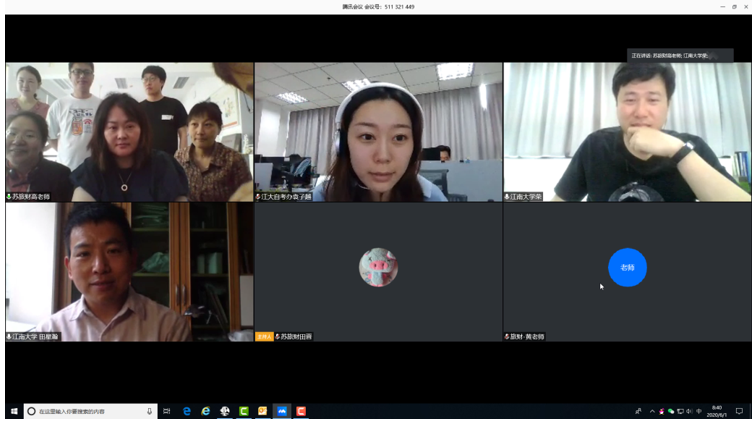The height and width of the screenshot is (427, 756).
Task: Select the blue 老师 avatar tile
Action: [627, 267]
